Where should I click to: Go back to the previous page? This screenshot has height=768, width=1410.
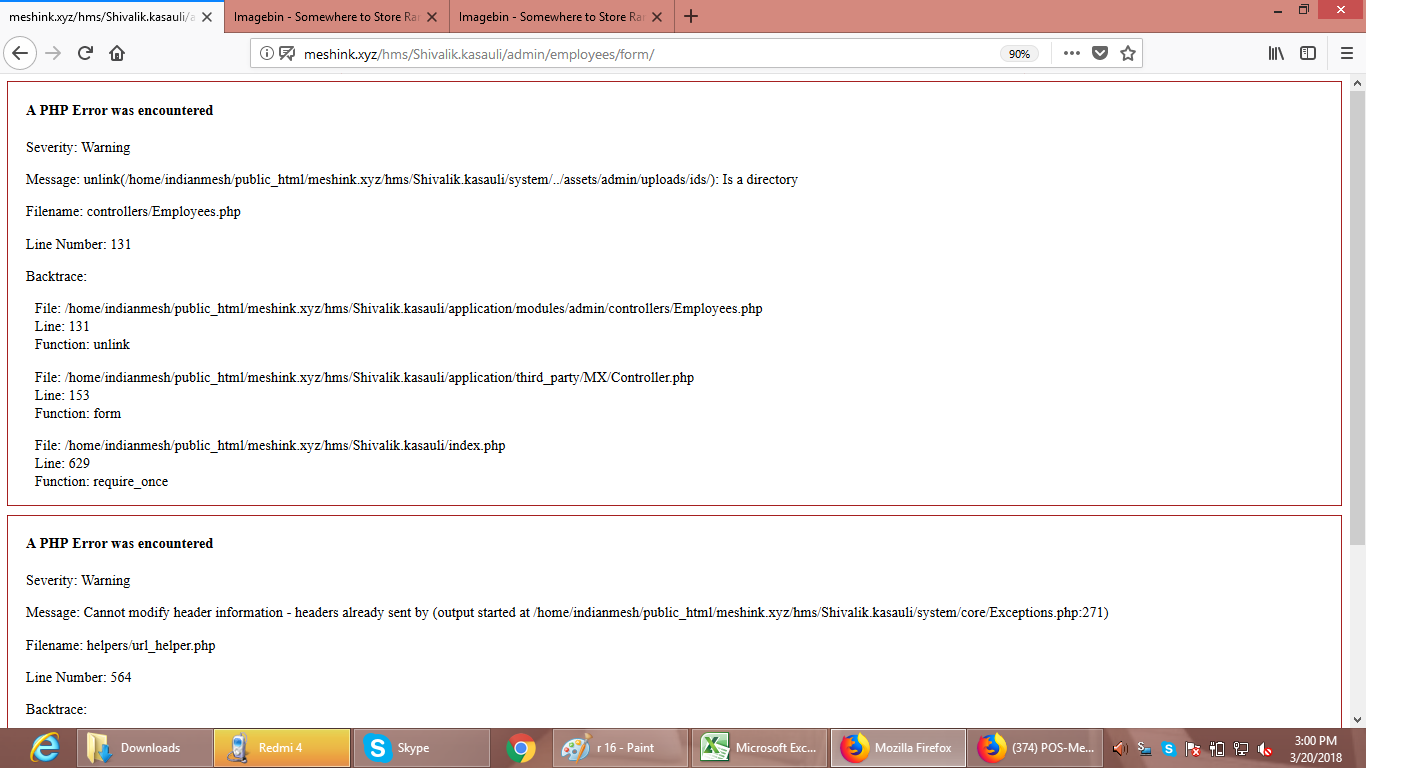click(20, 53)
